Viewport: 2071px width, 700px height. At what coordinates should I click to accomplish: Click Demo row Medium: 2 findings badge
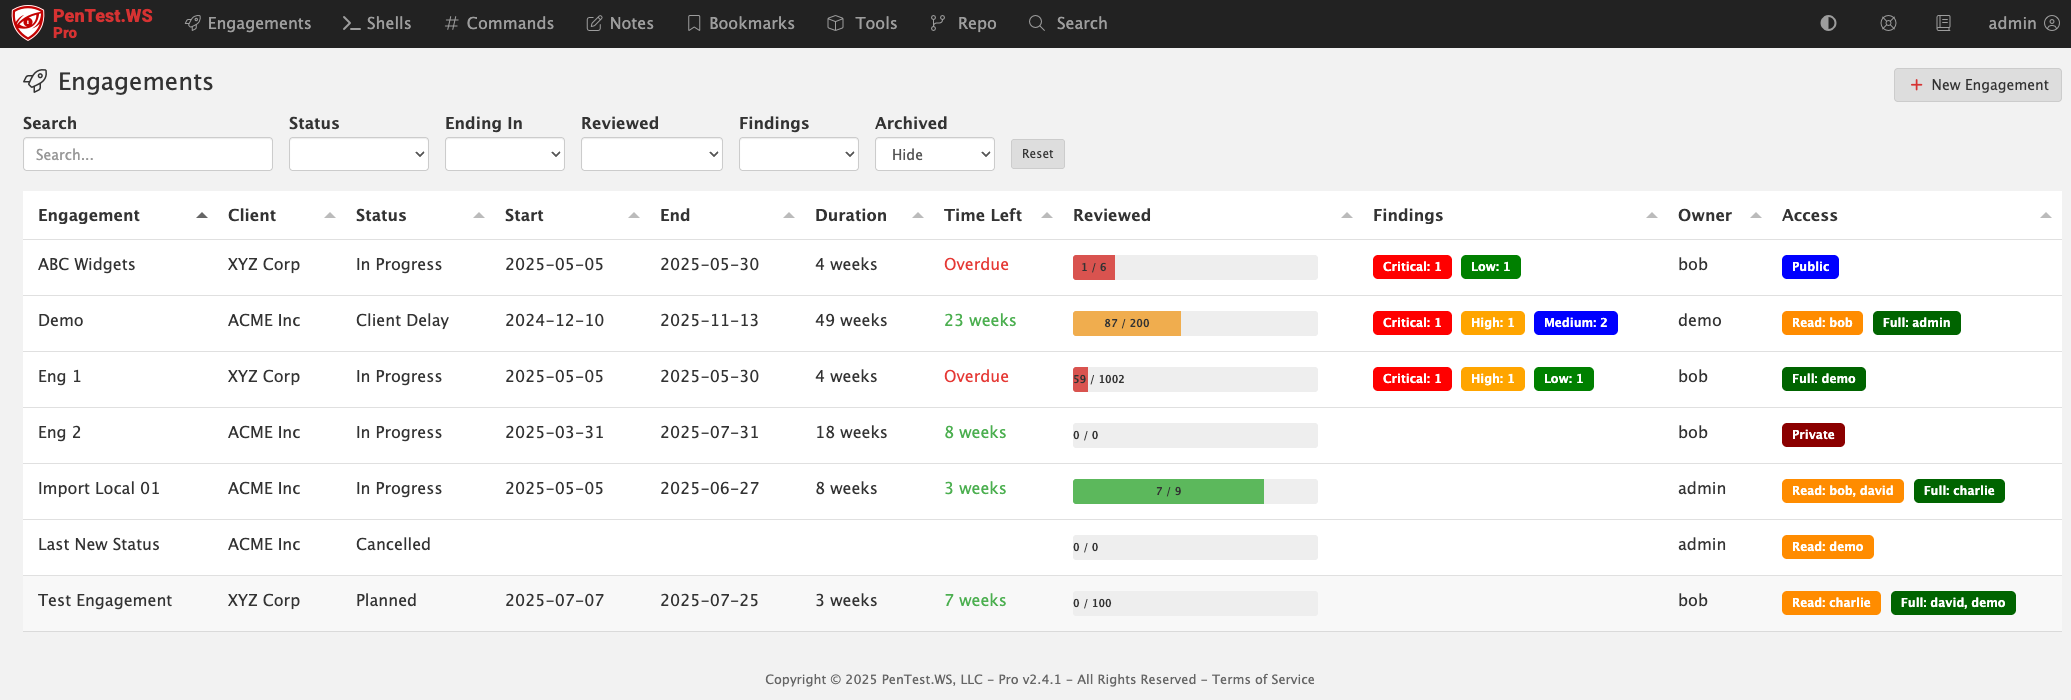point(1576,323)
